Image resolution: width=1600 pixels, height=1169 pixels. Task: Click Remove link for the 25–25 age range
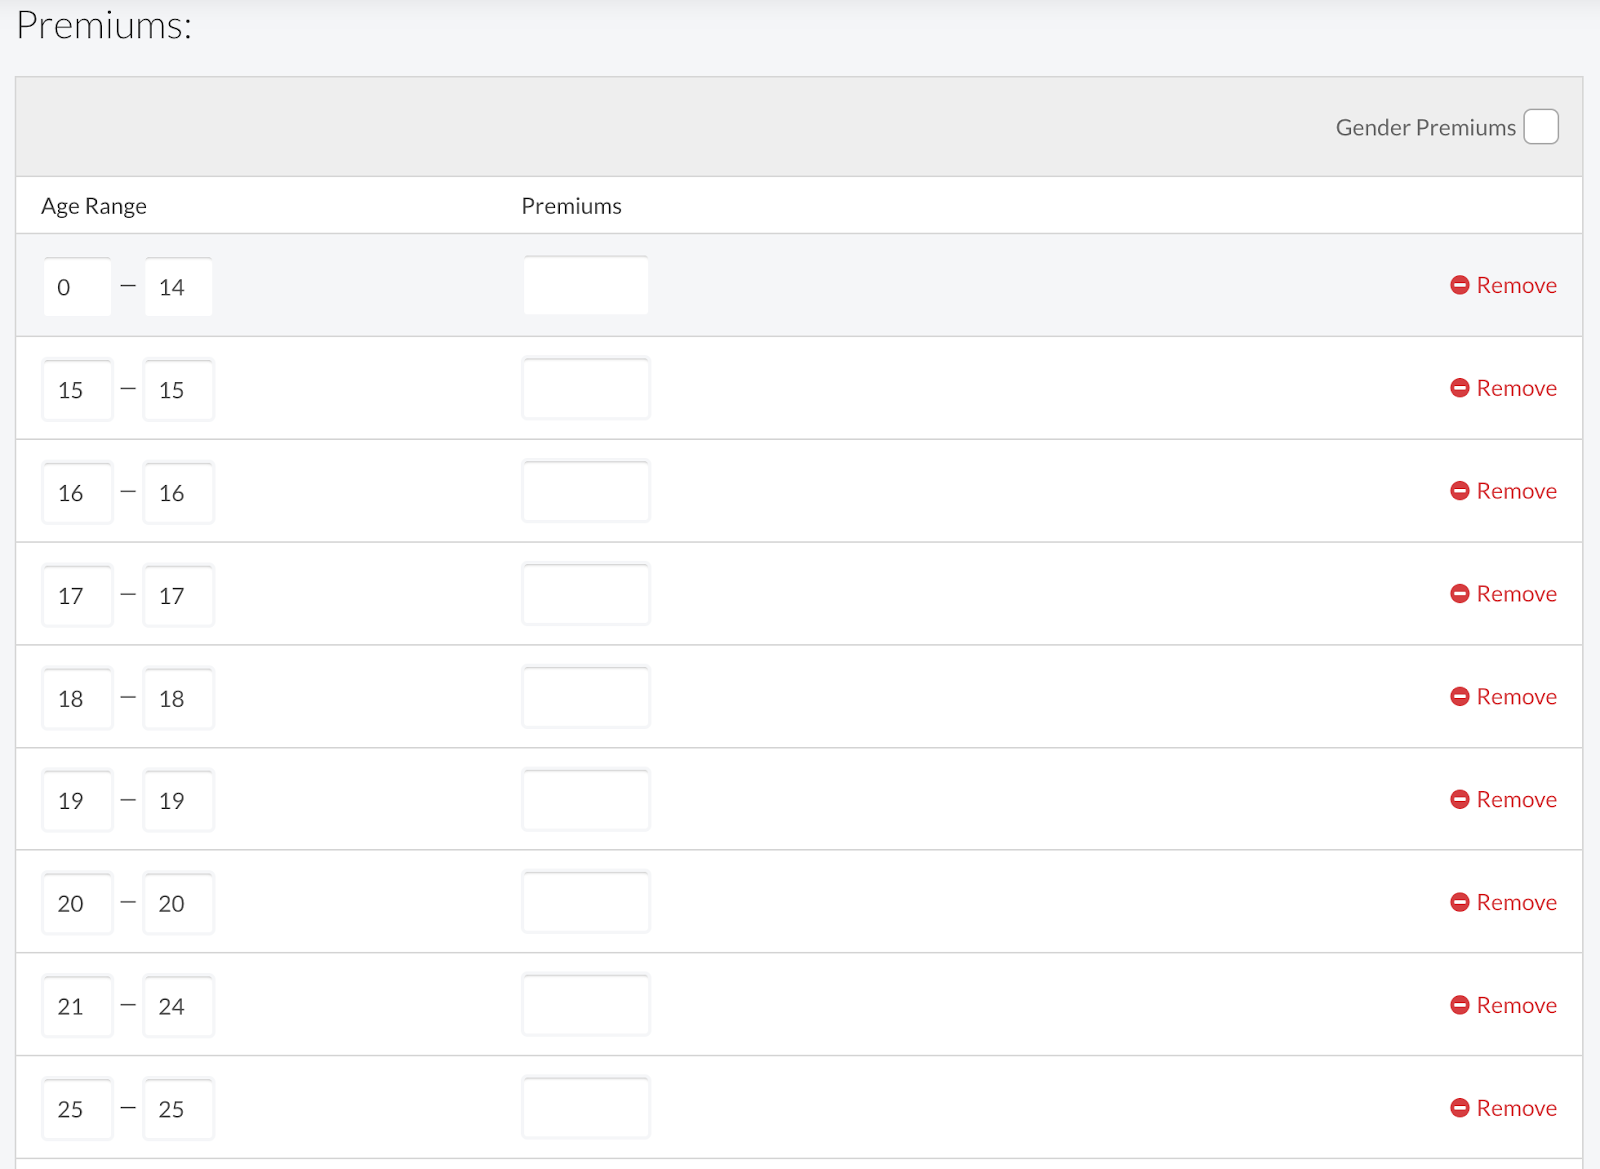click(x=1516, y=1108)
